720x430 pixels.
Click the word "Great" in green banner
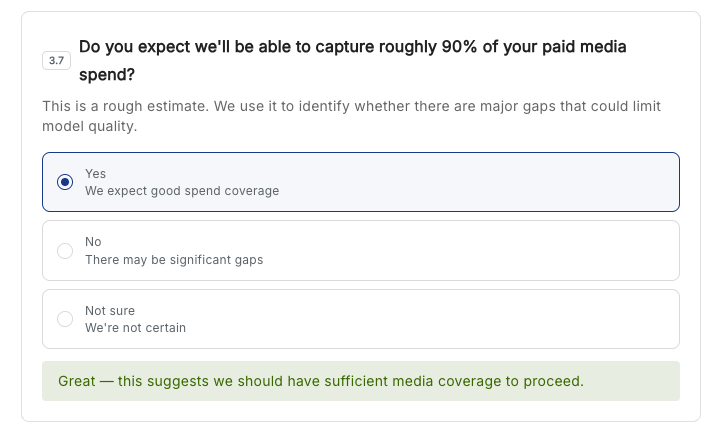(x=77, y=381)
